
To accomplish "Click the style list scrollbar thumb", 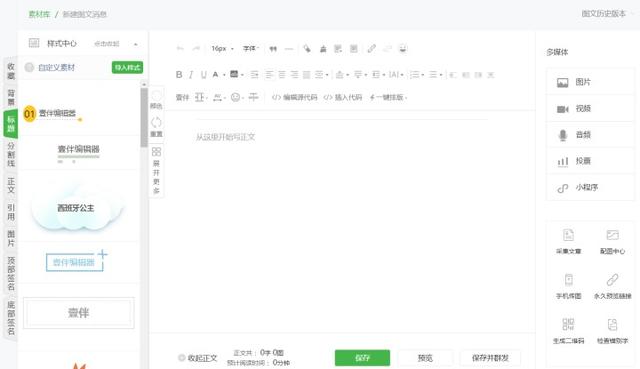I will [144, 118].
